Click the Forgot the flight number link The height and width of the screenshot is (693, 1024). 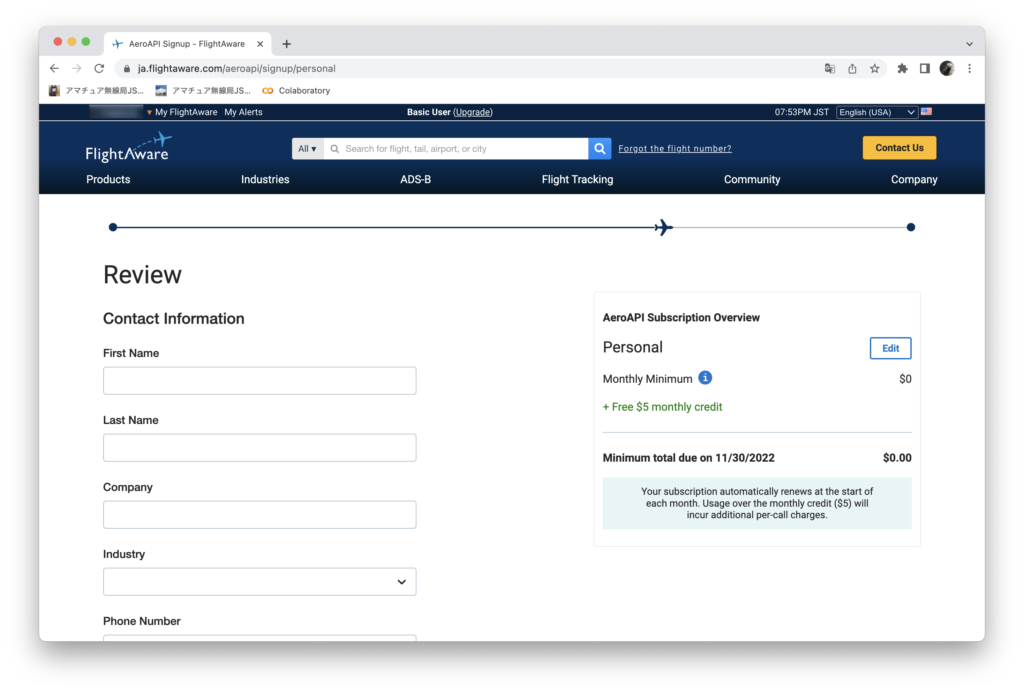(x=674, y=149)
